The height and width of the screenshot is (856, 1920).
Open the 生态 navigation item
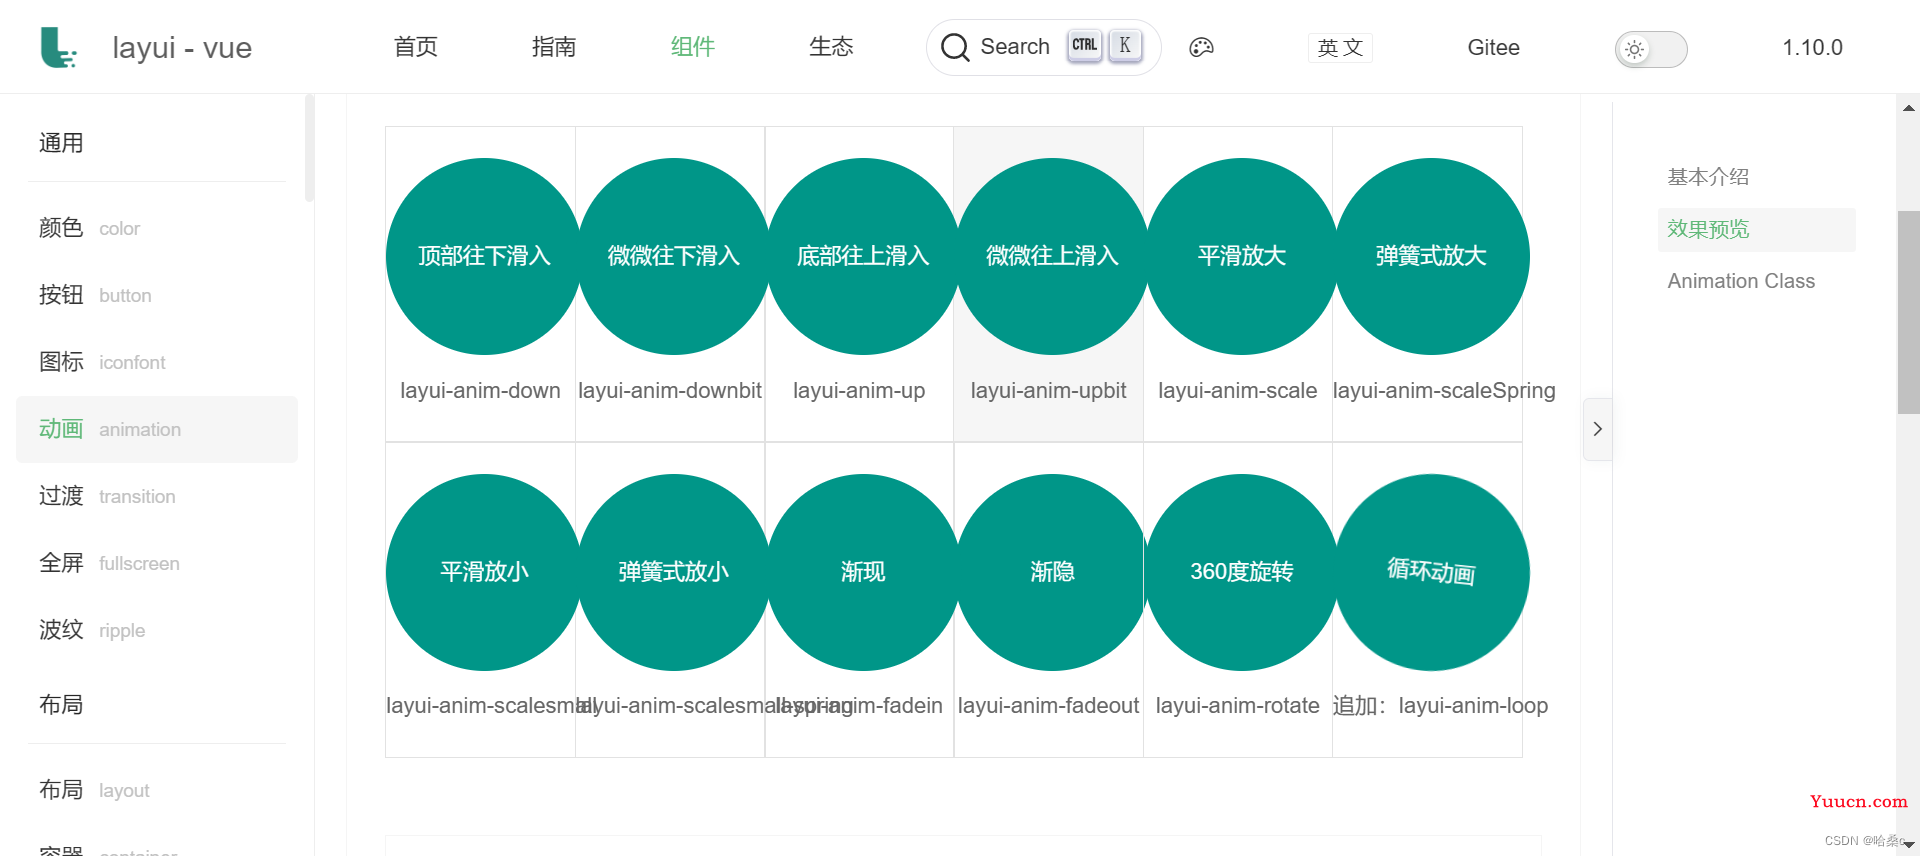[x=831, y=47]
